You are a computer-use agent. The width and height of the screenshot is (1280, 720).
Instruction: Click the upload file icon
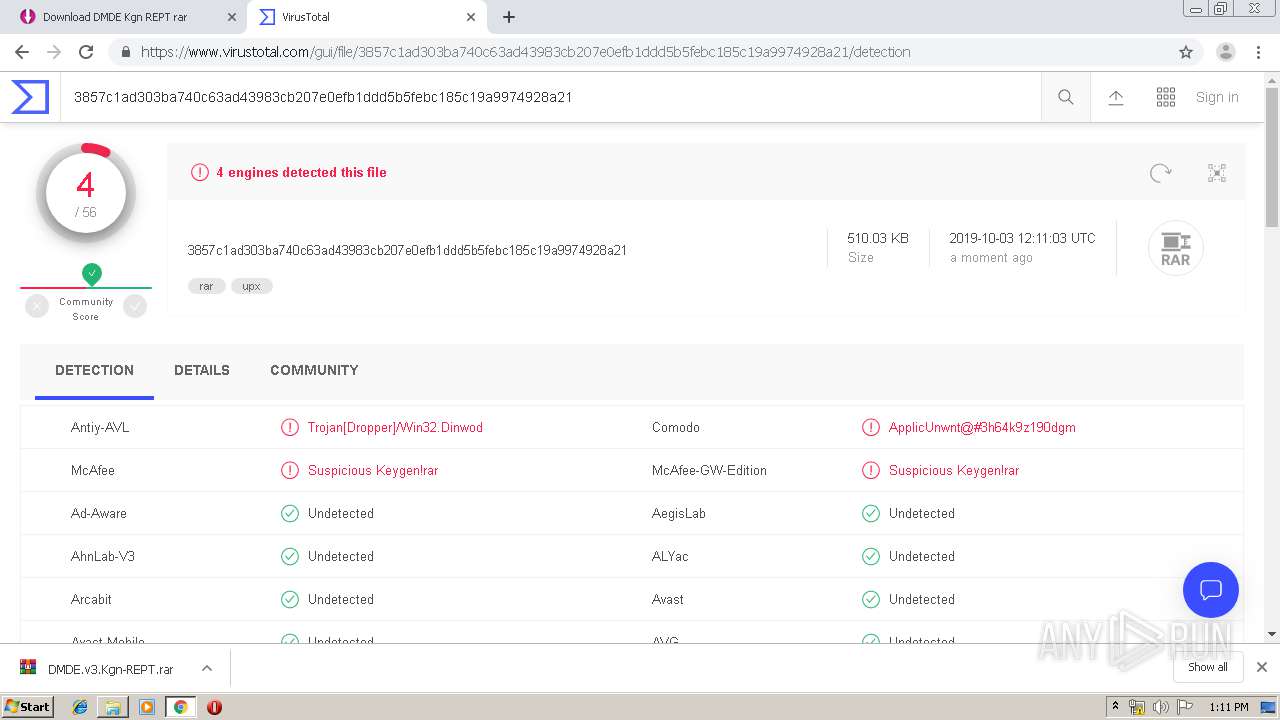click(x=1116, y=97)
